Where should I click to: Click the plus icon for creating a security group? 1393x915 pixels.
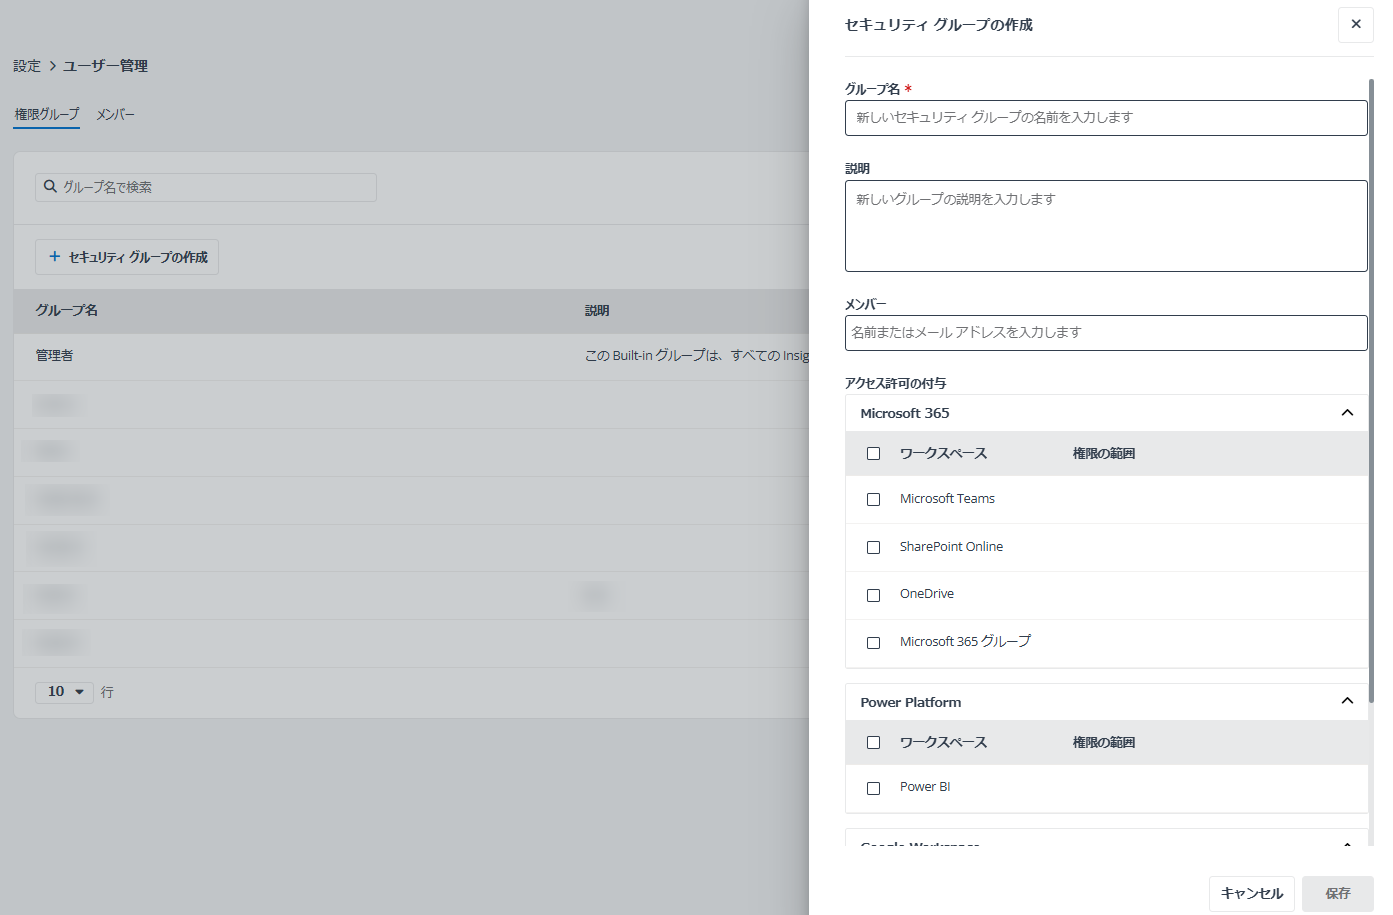(55, 257)
